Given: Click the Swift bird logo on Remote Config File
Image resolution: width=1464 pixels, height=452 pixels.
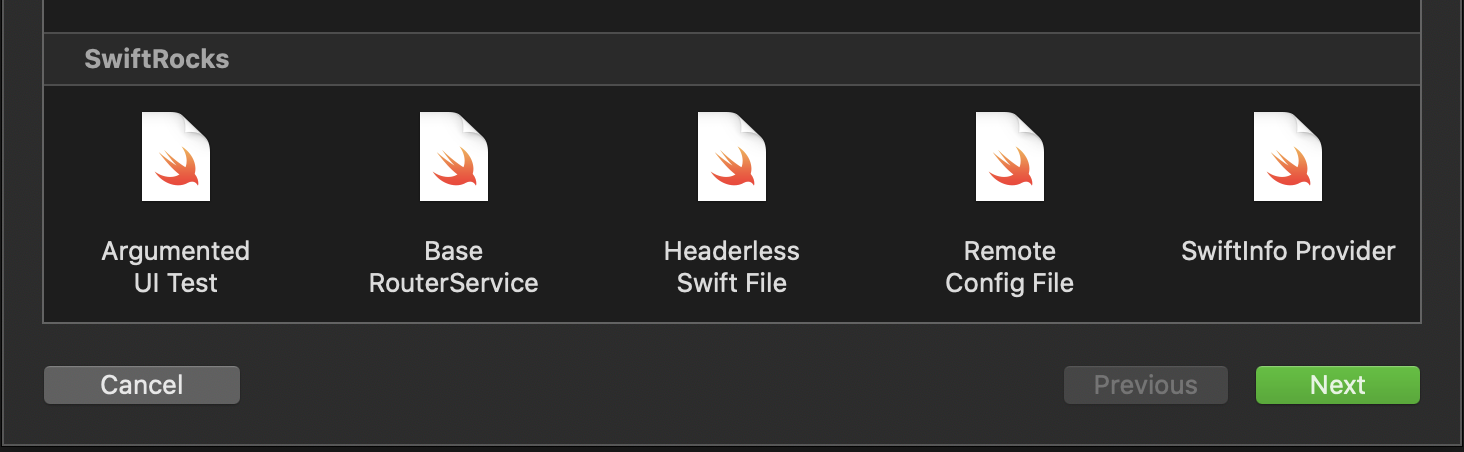Looking at the screenshot, I should [x=1010, y=167].
